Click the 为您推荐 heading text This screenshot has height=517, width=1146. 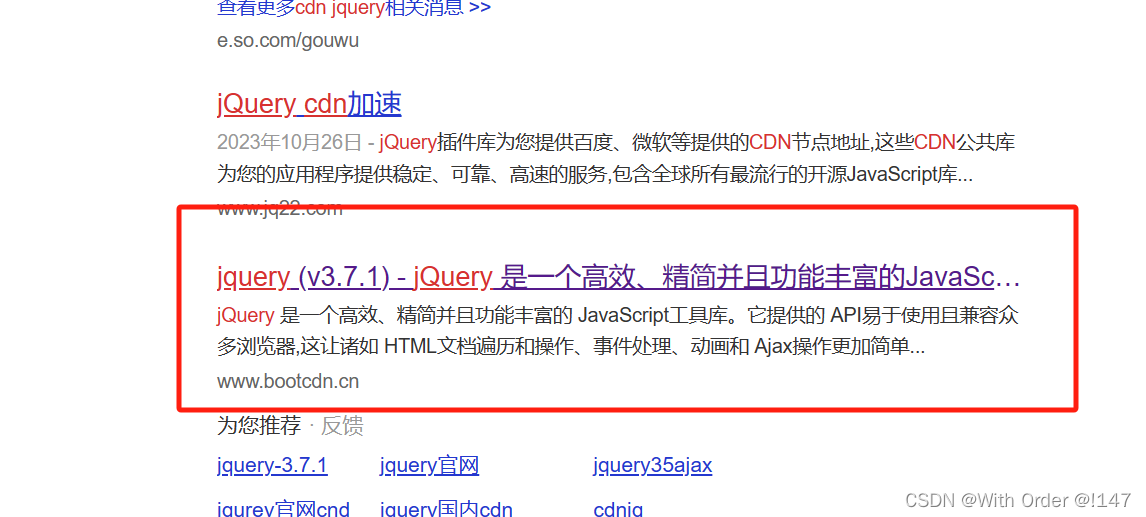click(259, 426)
